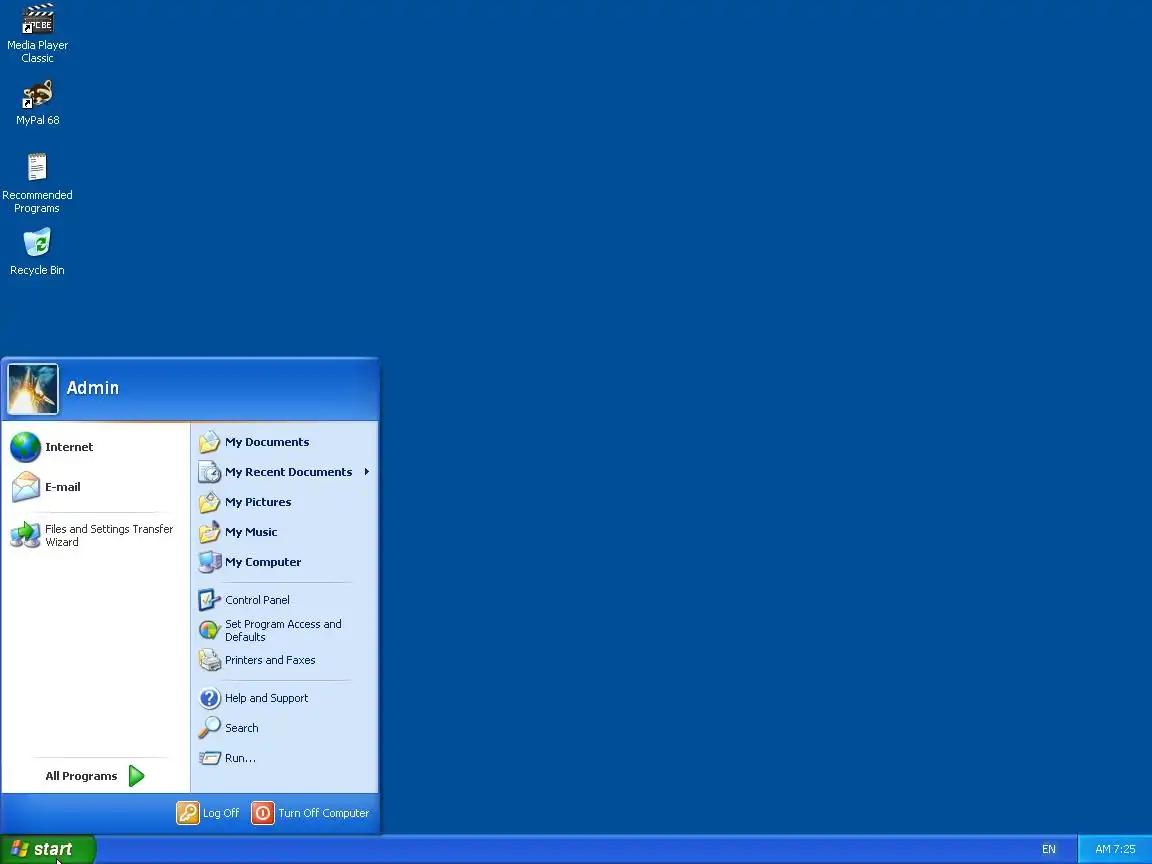Click the Admin user name text

coord(93,388)
